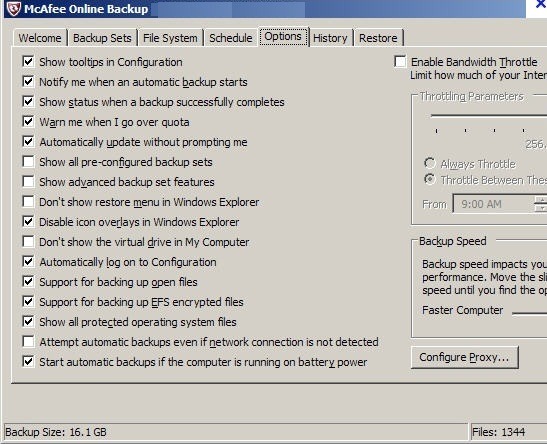Click the throttling bandwidth slider track

[488, 115]
